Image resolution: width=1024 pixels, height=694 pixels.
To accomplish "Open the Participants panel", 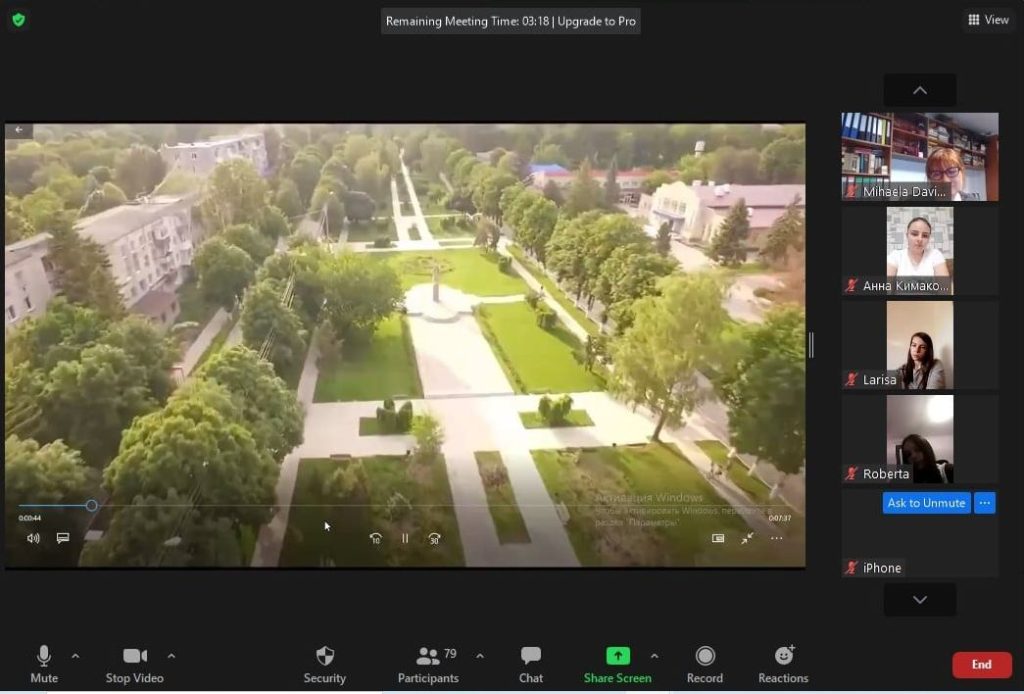I will [x=428, y=665].
